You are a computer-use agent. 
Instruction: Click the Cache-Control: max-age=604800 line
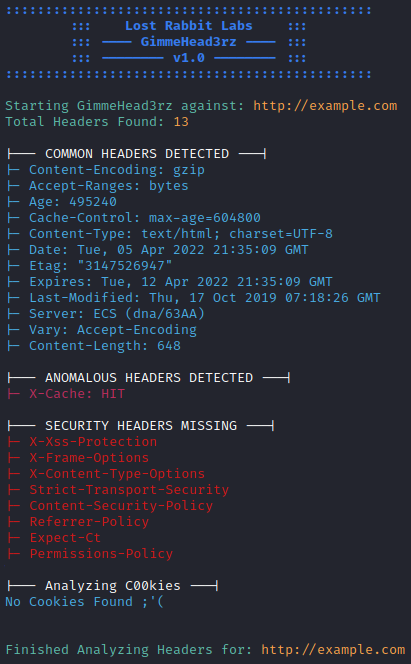tap(145, 218)
